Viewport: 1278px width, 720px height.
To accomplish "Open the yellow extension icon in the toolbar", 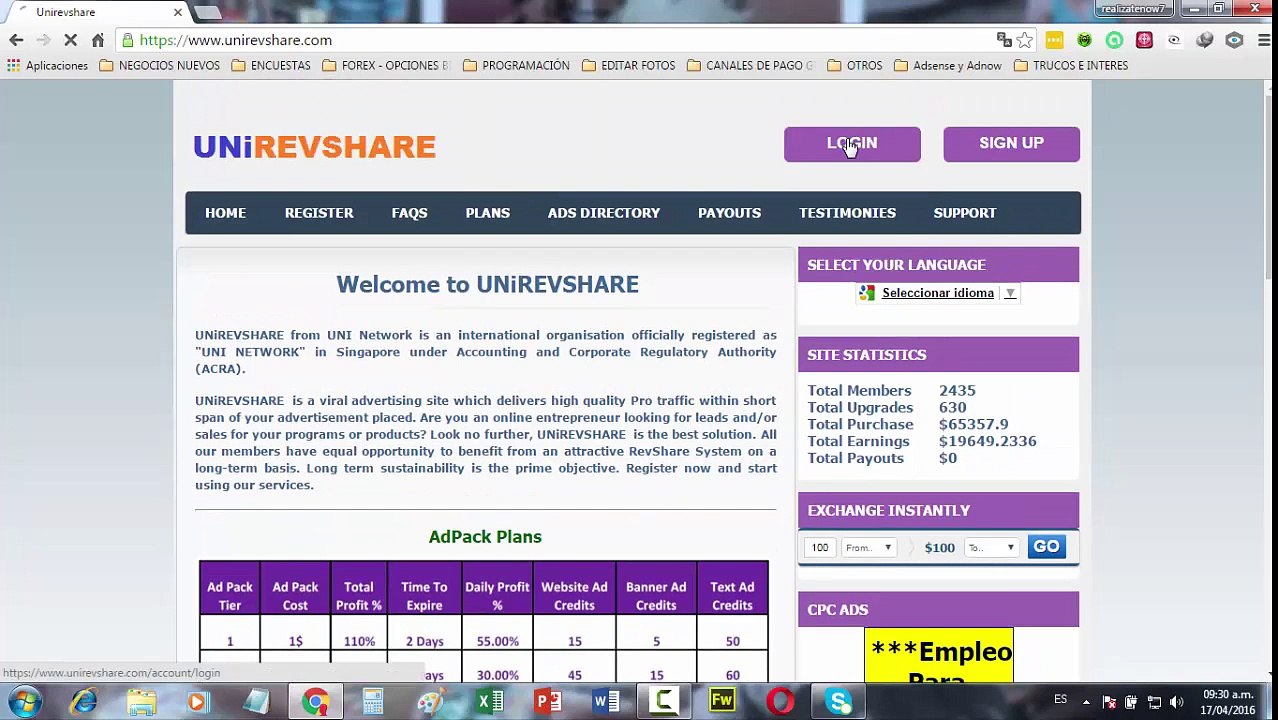I will click(1054, 40).
